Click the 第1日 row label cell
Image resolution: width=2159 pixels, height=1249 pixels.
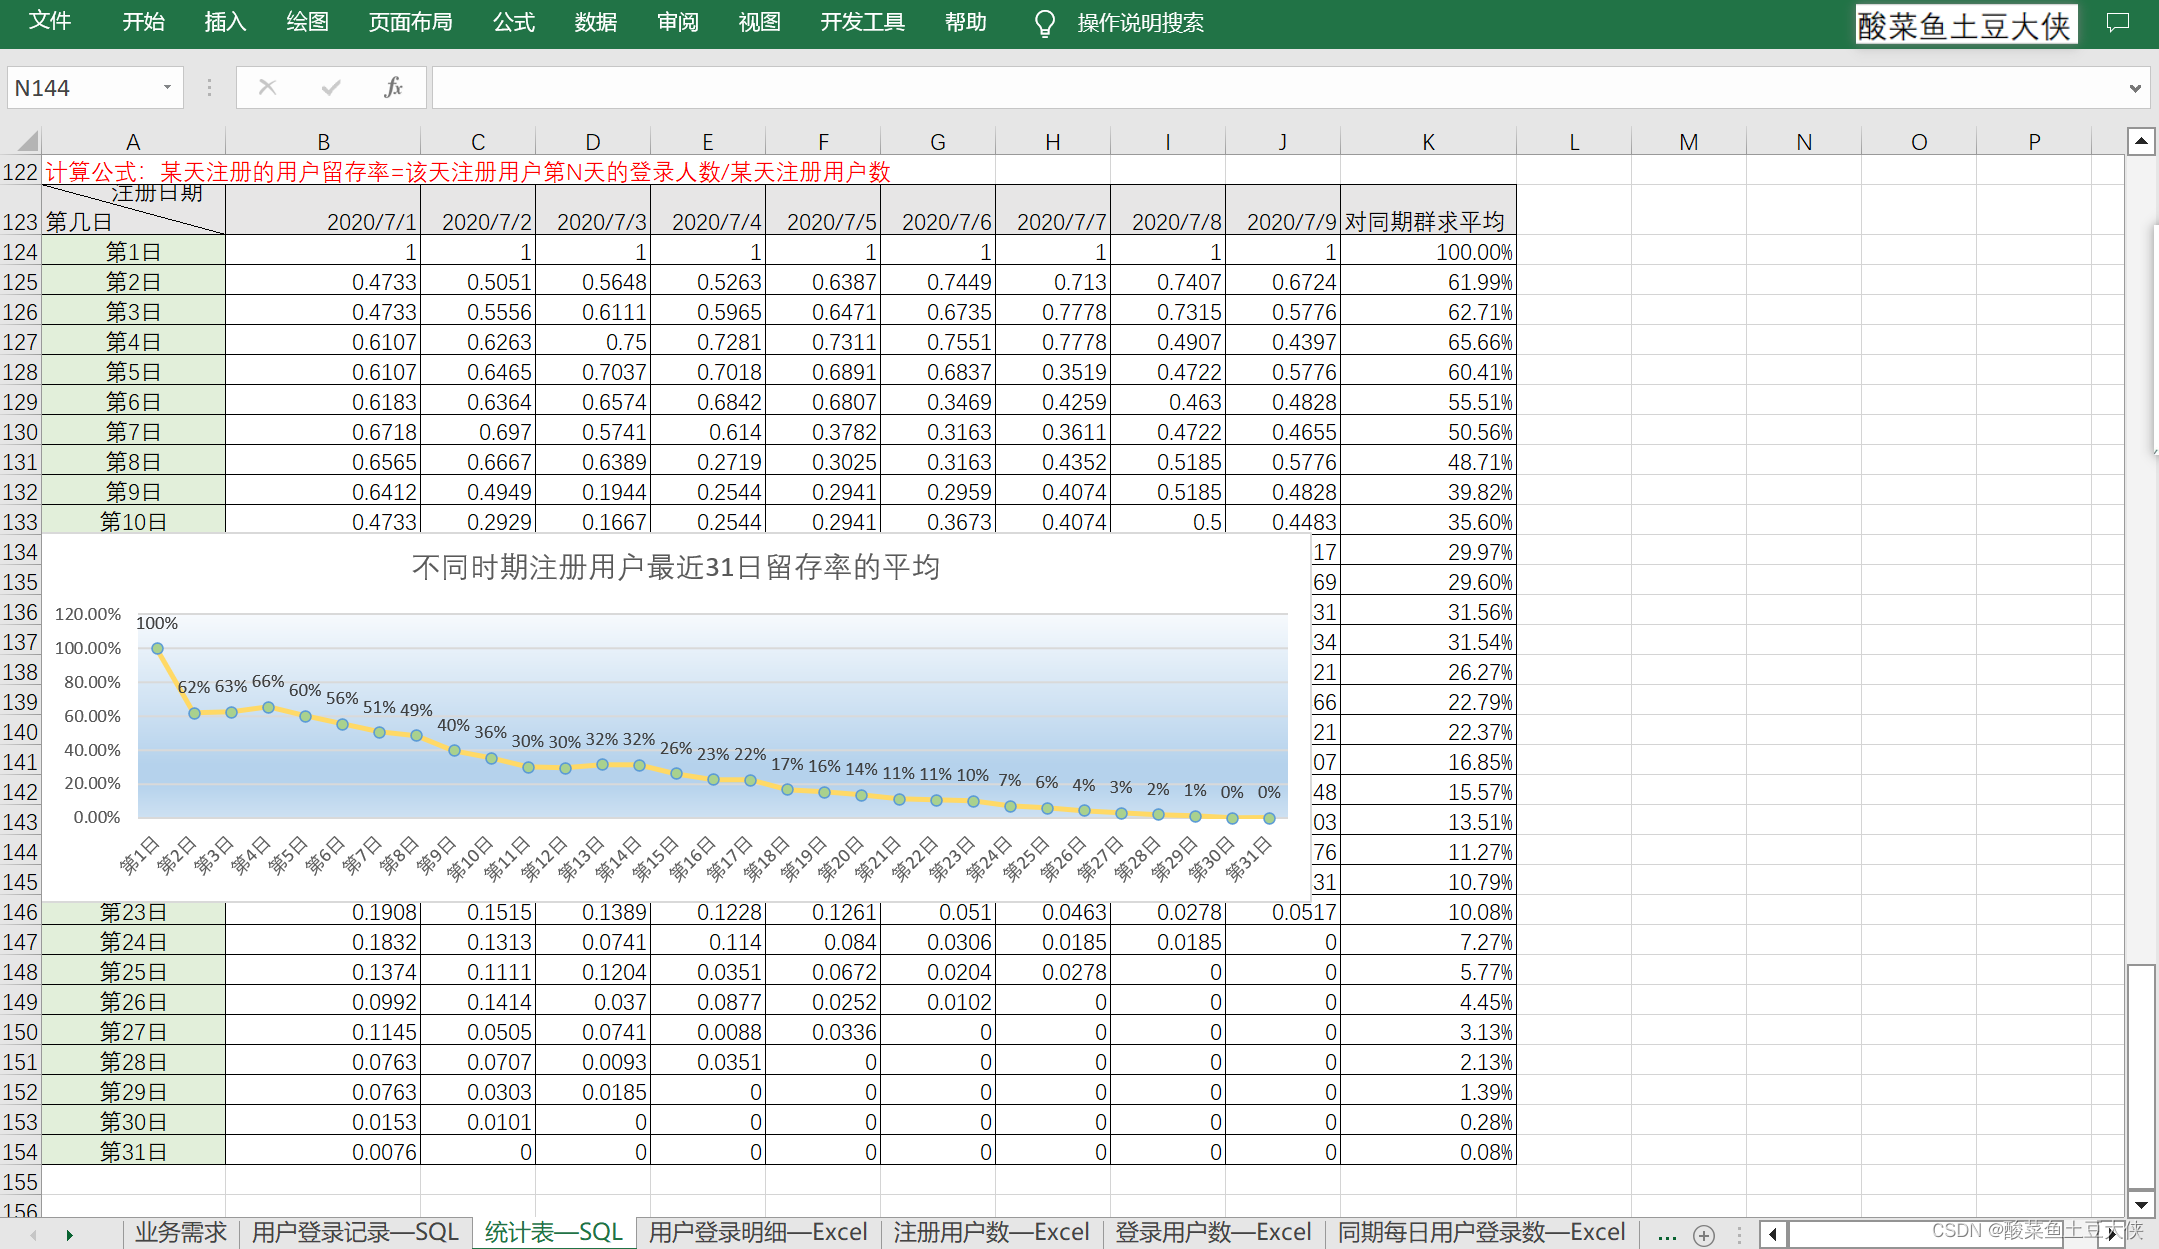[x=133, y=252]
